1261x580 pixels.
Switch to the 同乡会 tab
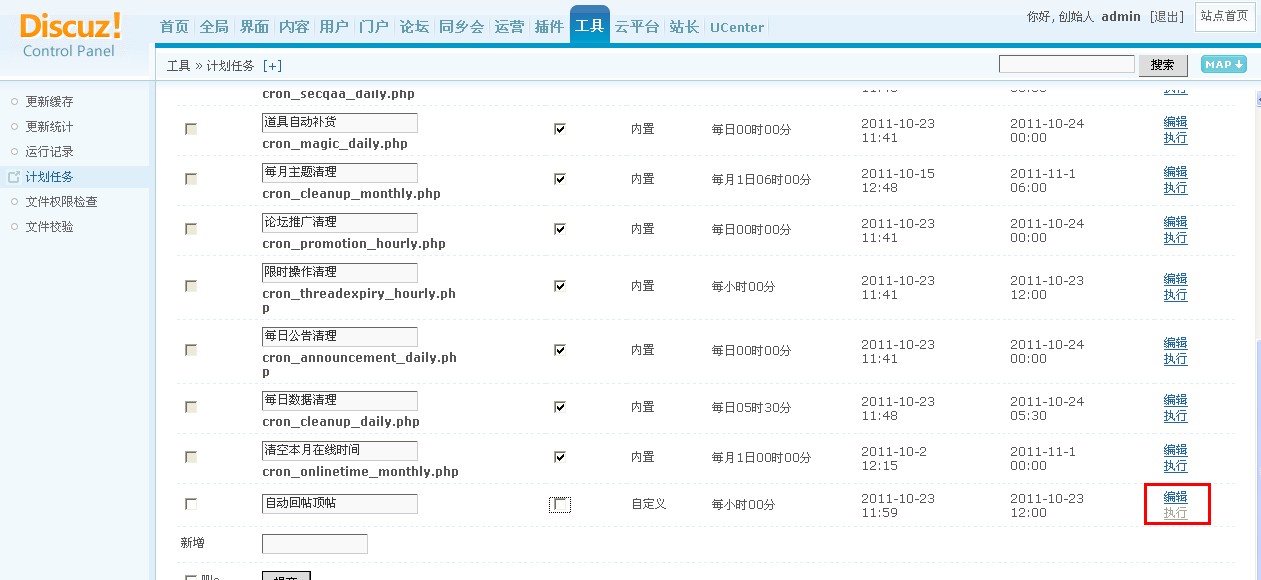point(461,27)
